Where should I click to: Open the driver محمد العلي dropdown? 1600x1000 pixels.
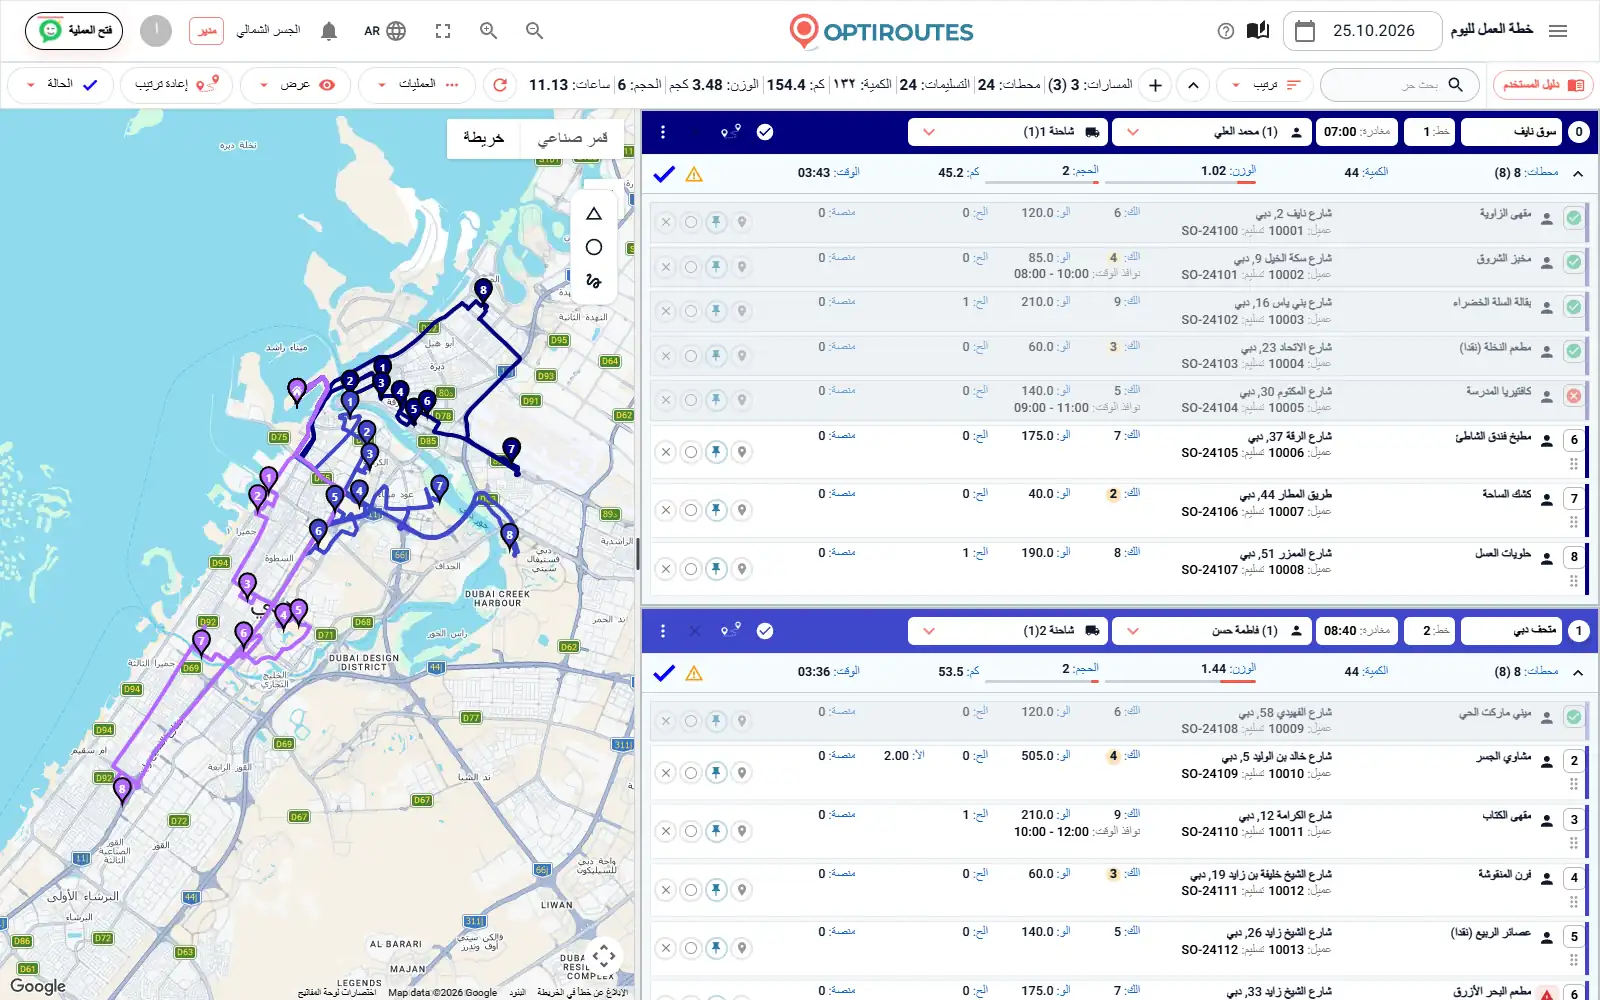[x=1212, y=132]
